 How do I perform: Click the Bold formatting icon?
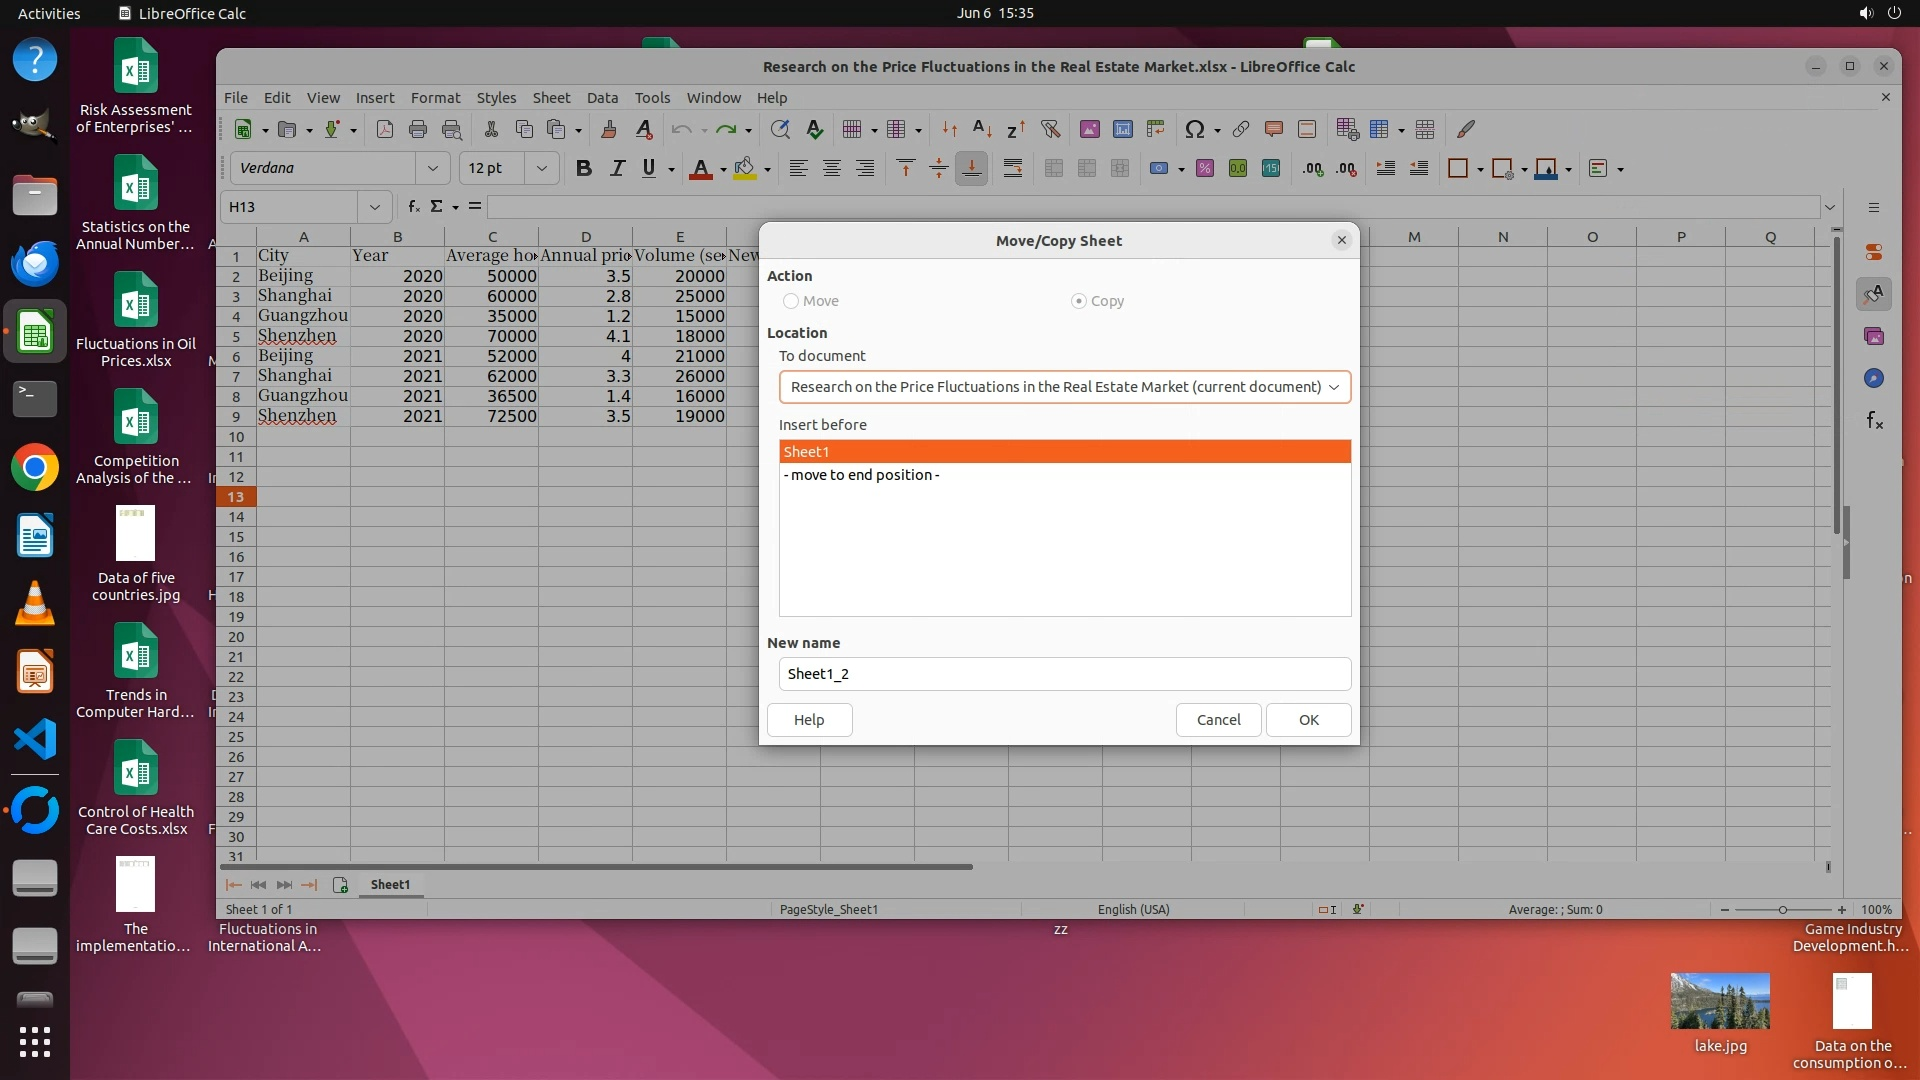pos(584,168)
